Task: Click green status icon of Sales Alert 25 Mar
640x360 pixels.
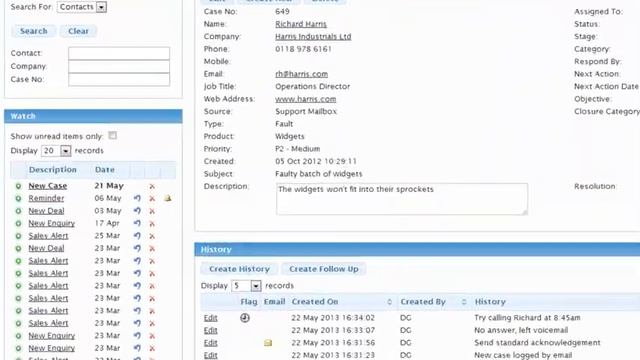Action: pyautogui.click(x=18, y=236)
